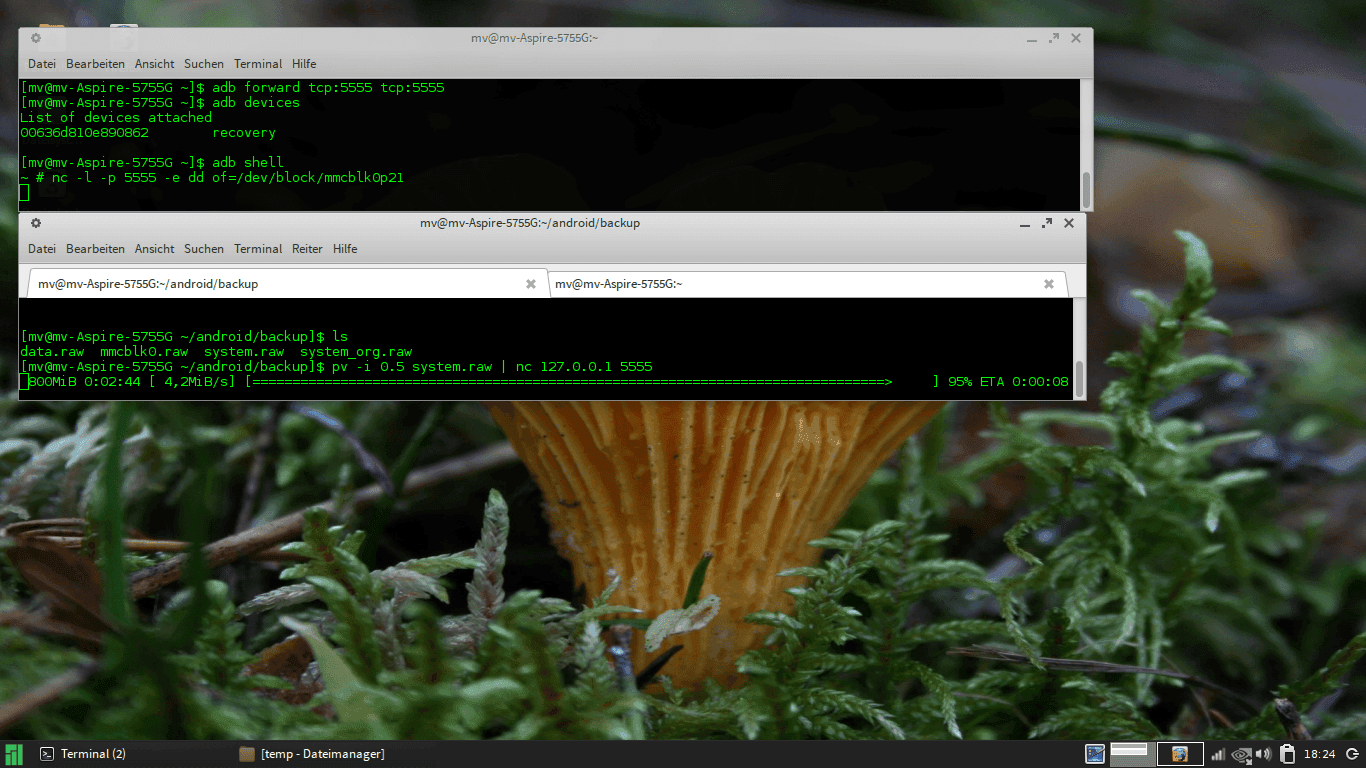The image size is (1366, 768).
Task: Open Bearbeiten menu in the android/backup window
Action: click(x=95, y=249)
